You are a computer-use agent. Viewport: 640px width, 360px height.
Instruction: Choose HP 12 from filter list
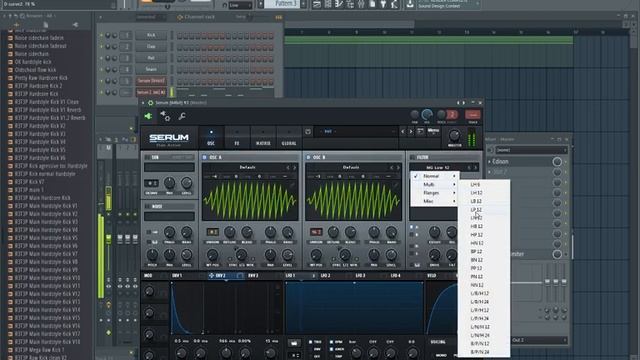pyautogui.click(x=484, y=235)
